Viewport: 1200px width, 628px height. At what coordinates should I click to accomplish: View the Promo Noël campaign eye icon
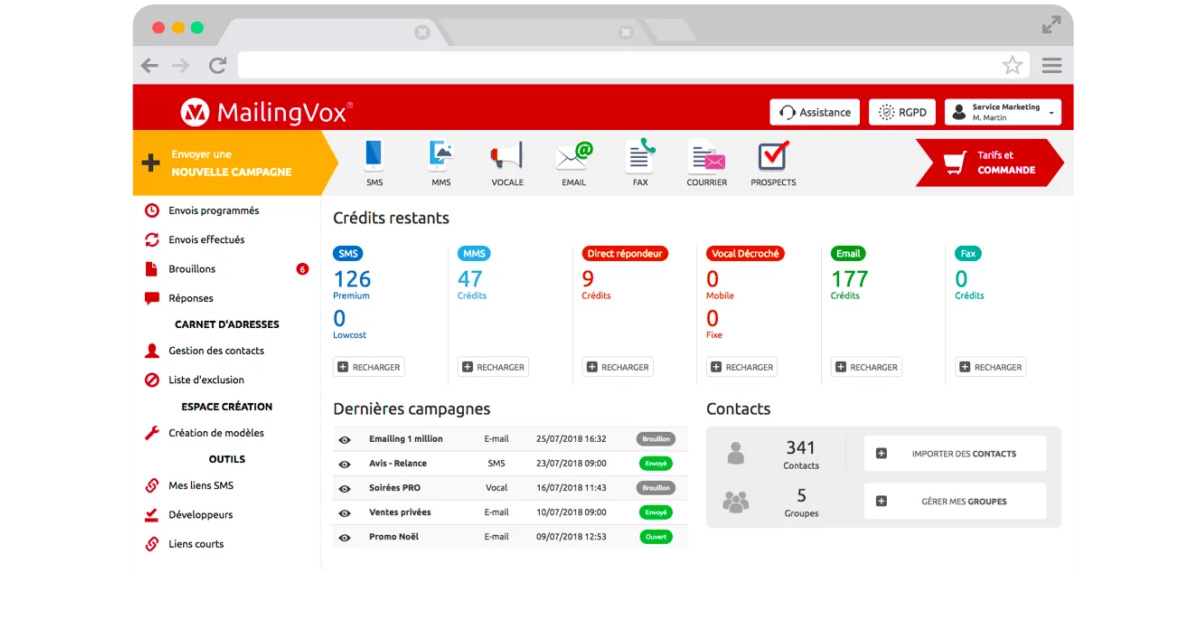pos(345,538)
